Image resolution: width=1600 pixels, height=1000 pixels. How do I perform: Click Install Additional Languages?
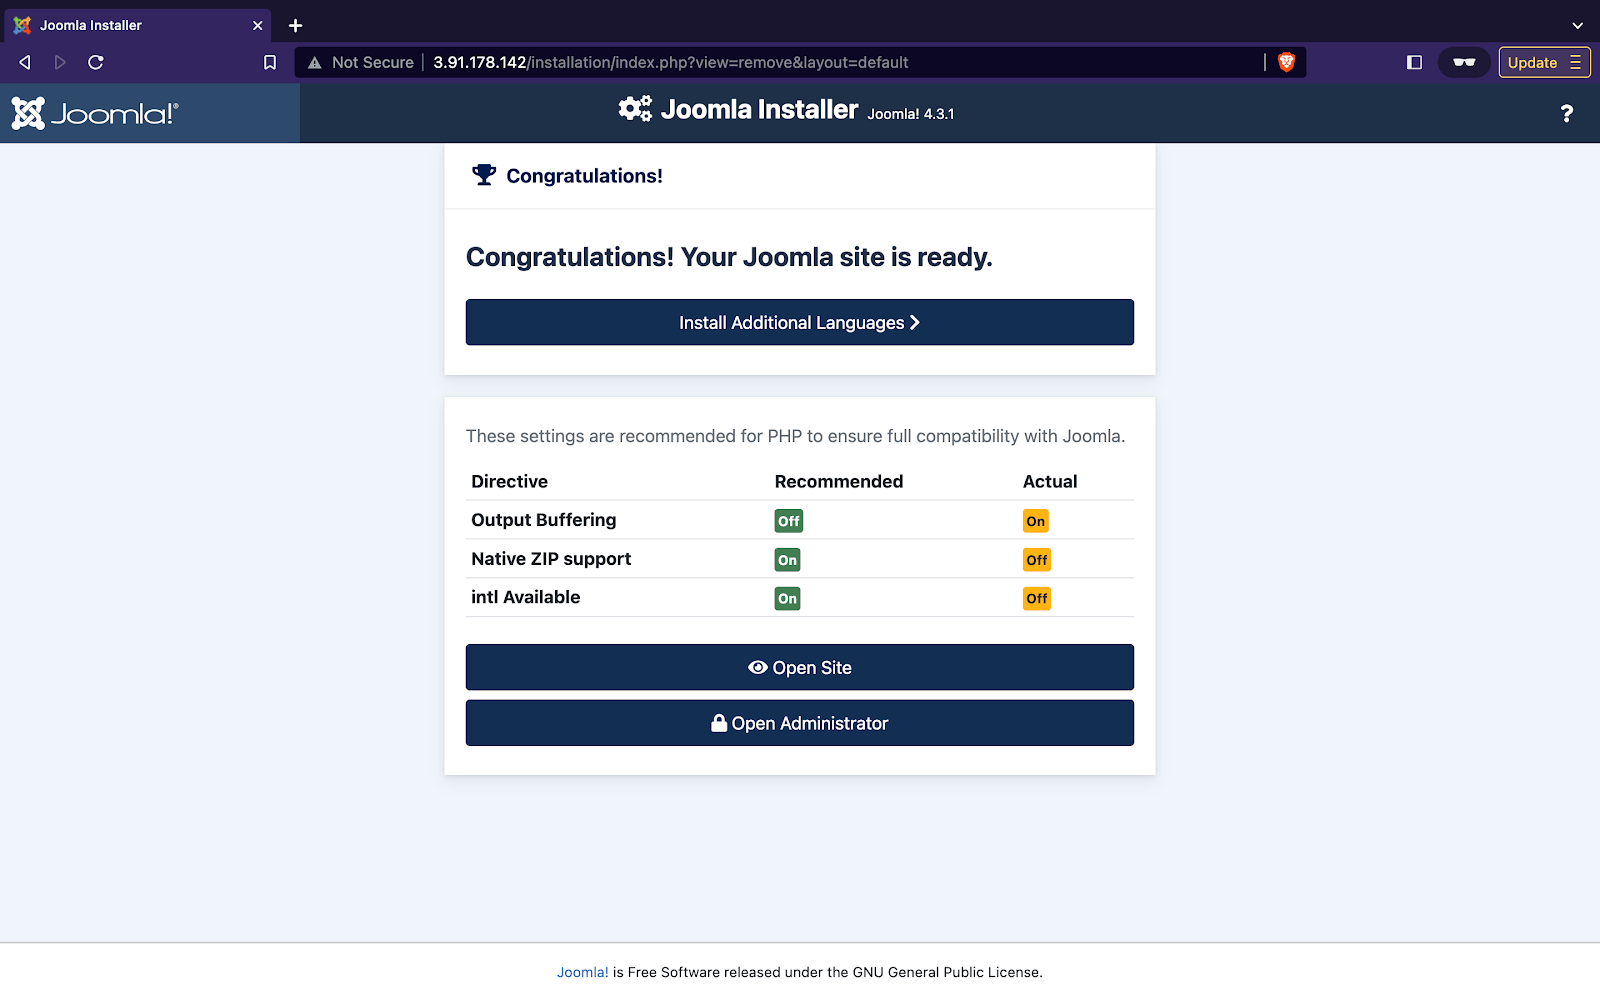coord(799,322)
